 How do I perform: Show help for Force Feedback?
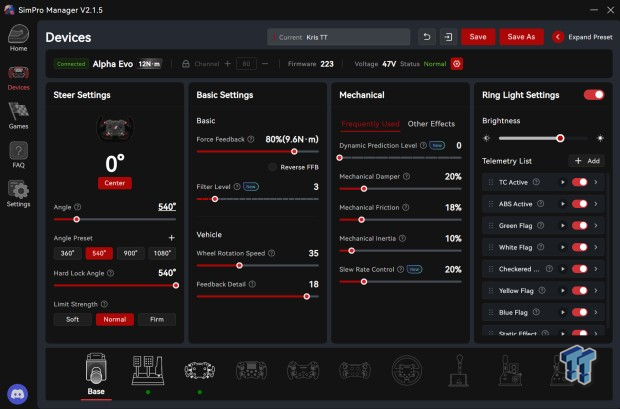(x=251, y=139)
